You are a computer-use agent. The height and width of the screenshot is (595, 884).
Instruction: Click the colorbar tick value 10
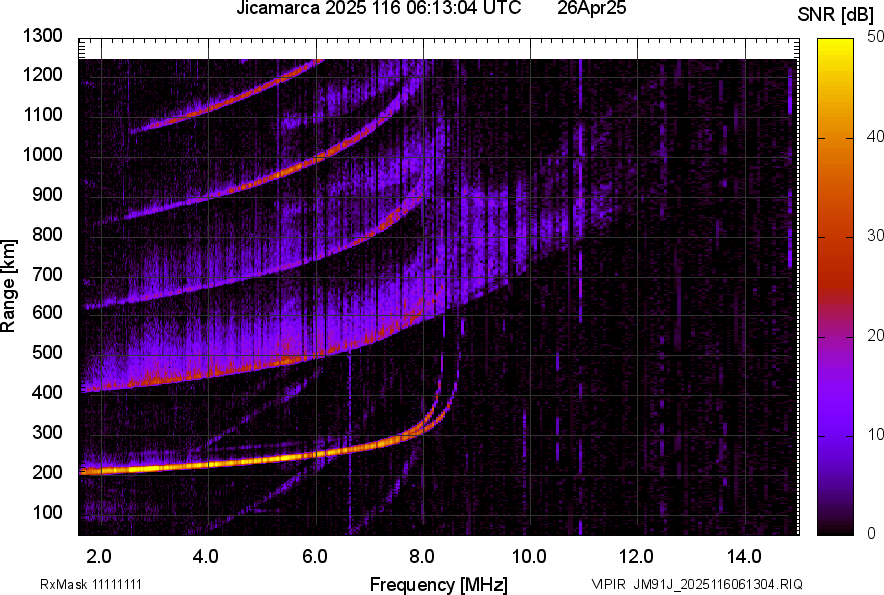coord(875,434)
